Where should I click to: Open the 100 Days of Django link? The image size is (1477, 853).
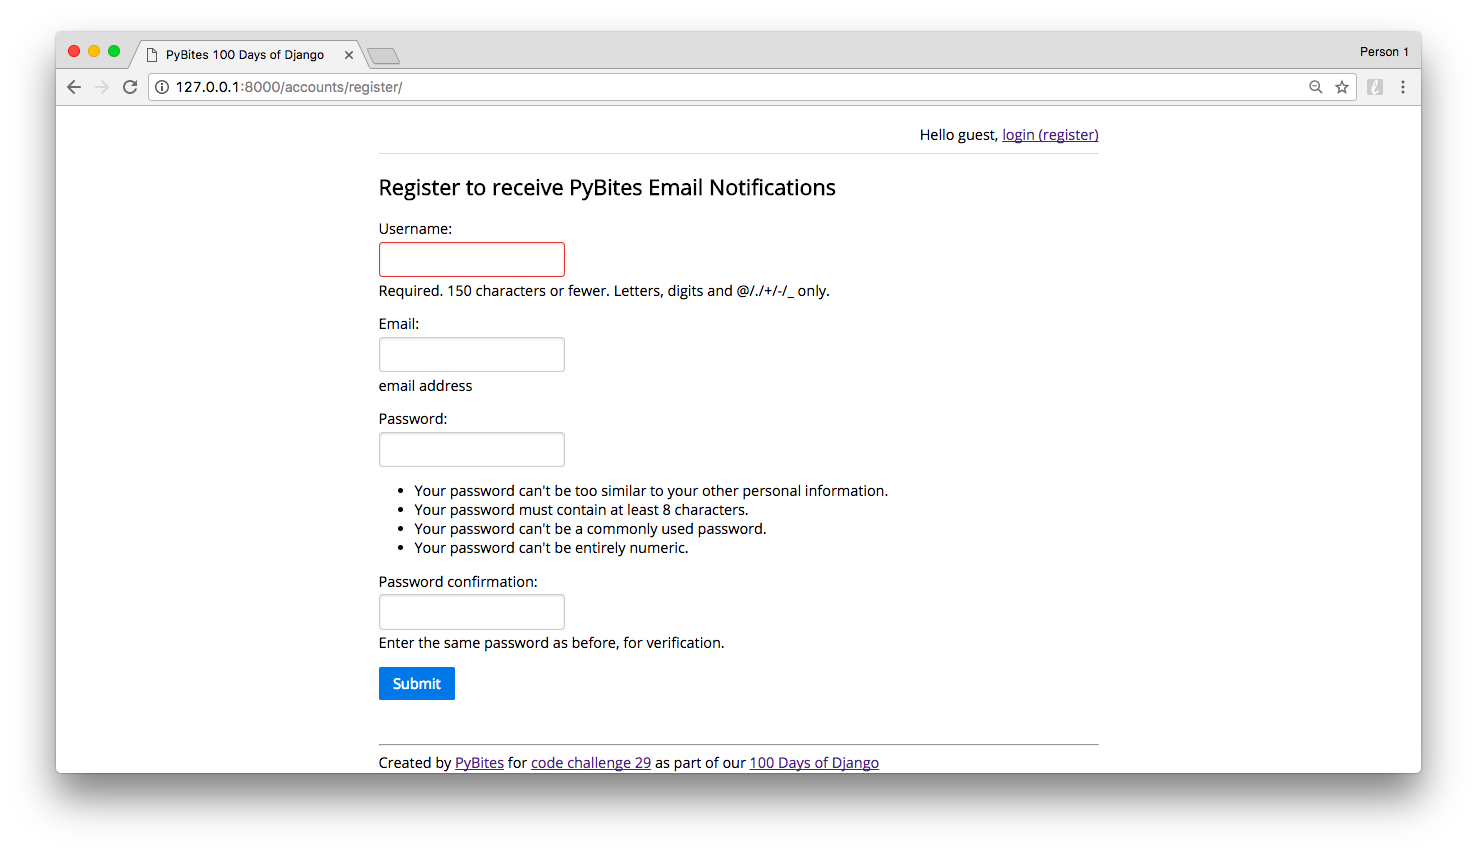tap(813, 762)
